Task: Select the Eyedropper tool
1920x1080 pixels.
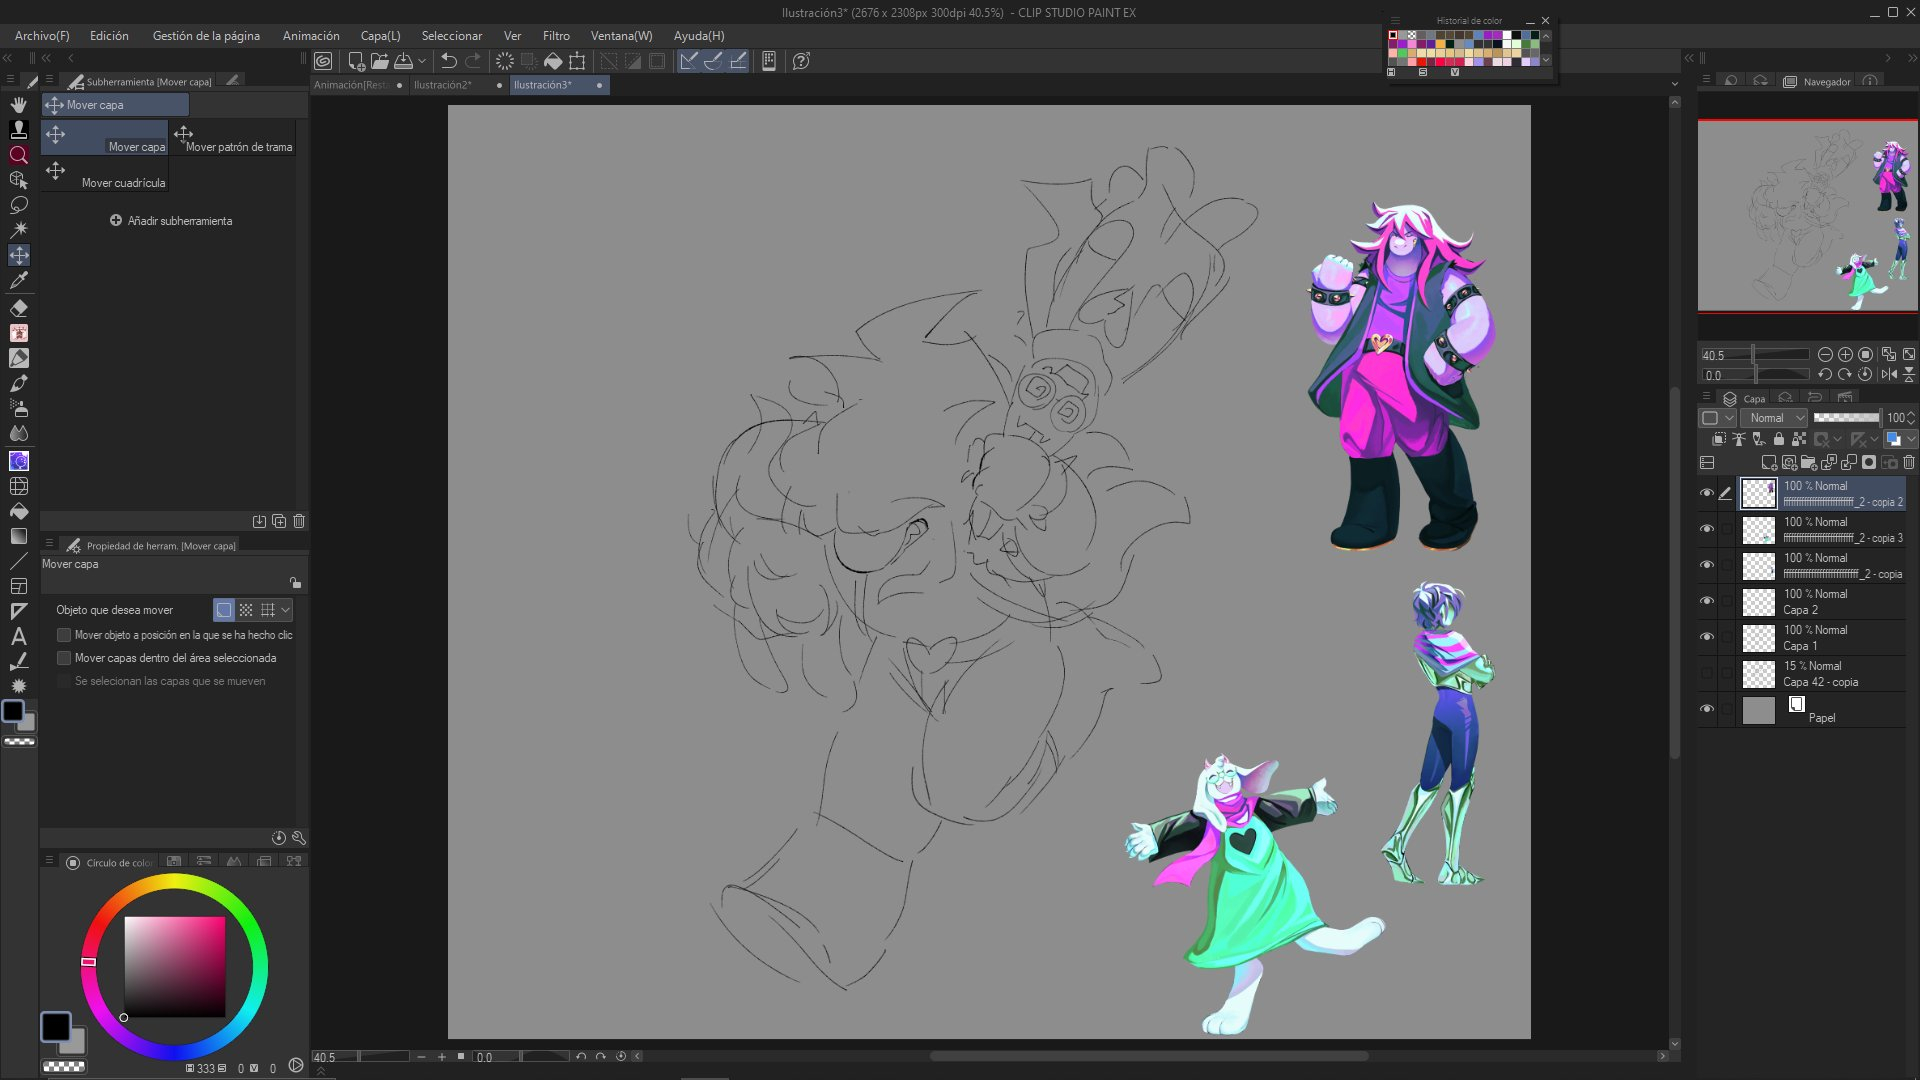Action: (19, 281)
